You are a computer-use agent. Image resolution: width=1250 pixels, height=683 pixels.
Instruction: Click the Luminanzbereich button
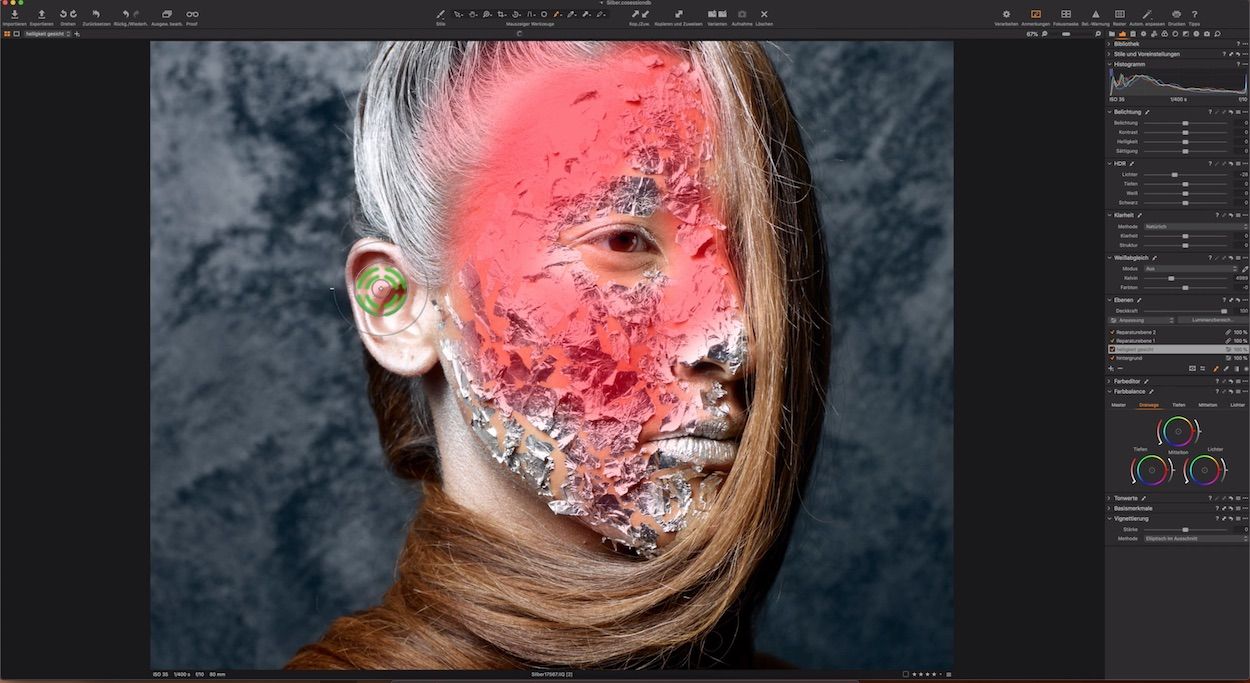(x=1213, y=320)
